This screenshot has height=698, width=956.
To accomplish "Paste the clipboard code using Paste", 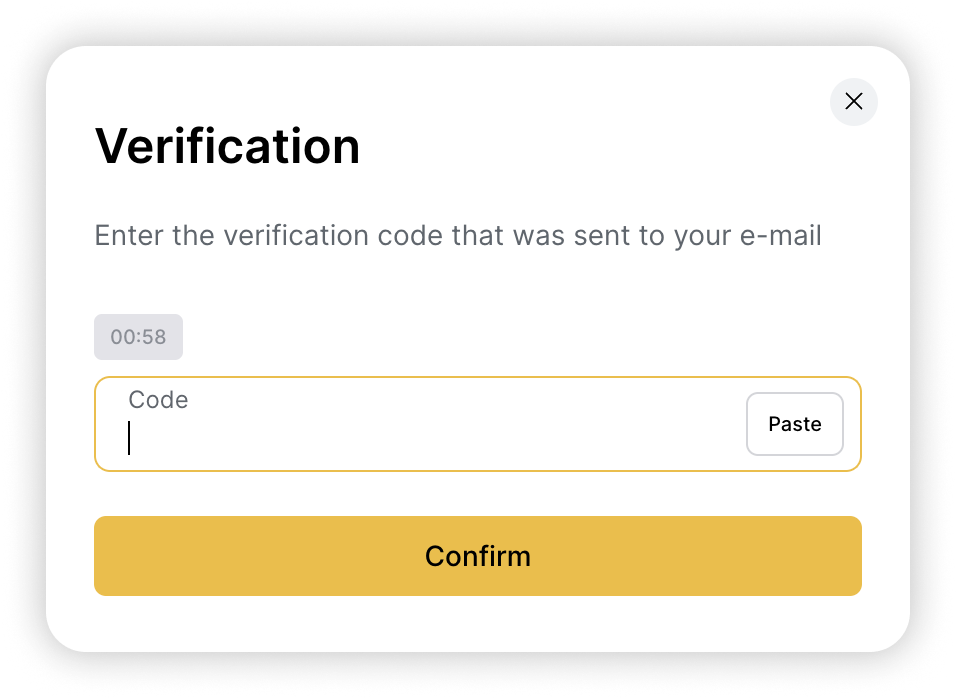I will coord(794,424).
